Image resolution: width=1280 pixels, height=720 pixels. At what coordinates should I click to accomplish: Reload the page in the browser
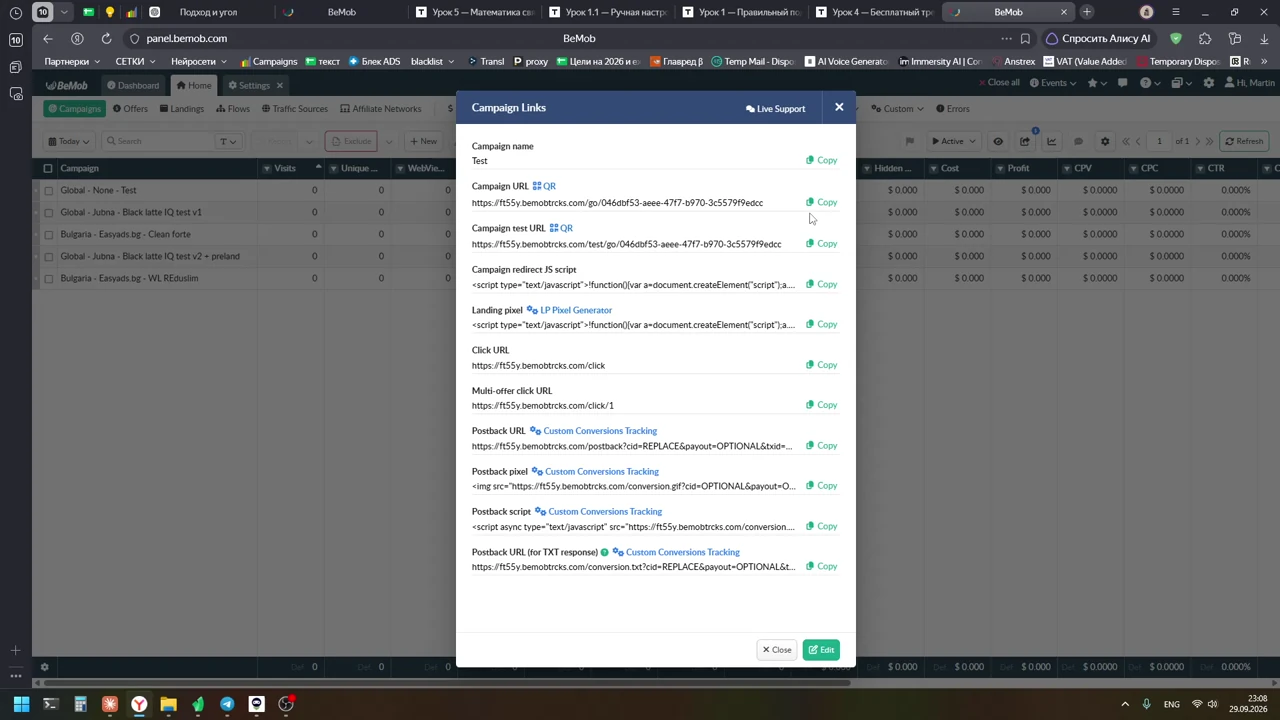(106, 38)
